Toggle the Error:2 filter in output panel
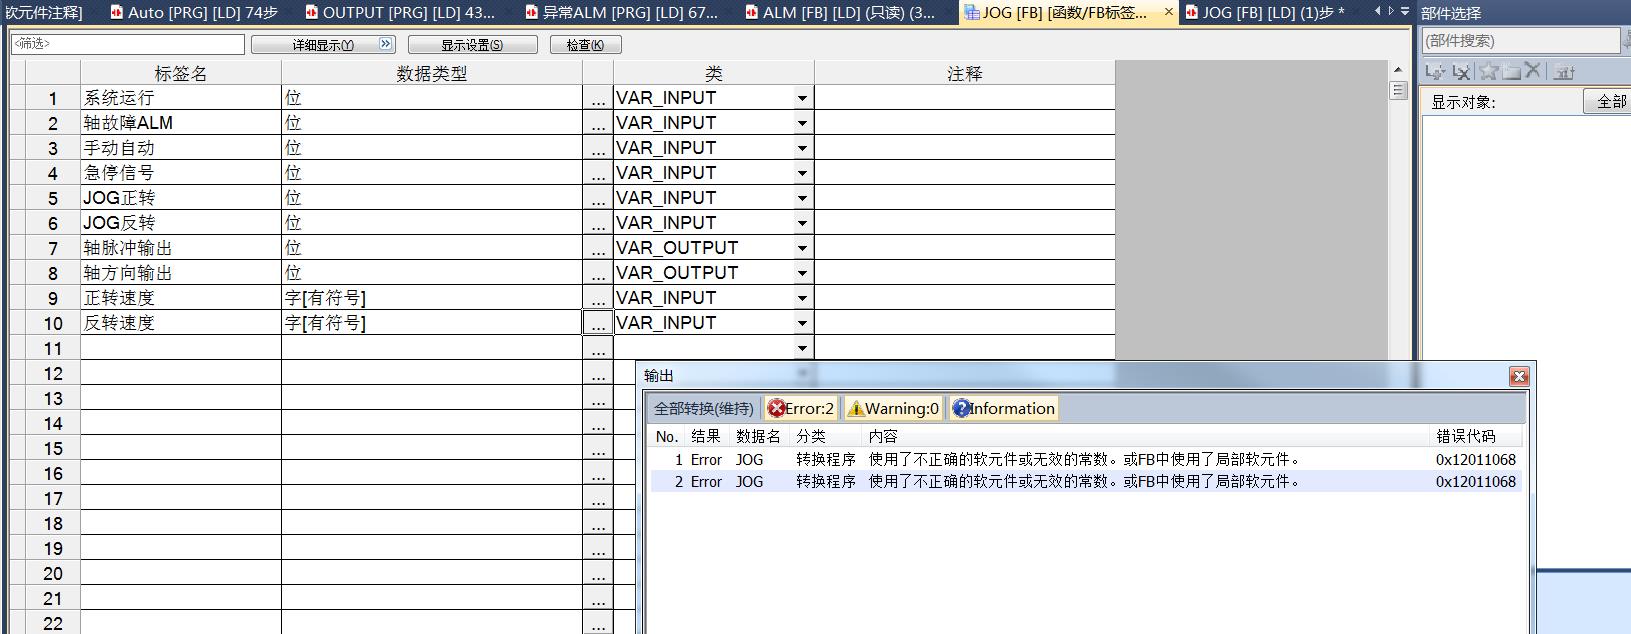This screenshot has width=1631, height=634. [801, 408]
